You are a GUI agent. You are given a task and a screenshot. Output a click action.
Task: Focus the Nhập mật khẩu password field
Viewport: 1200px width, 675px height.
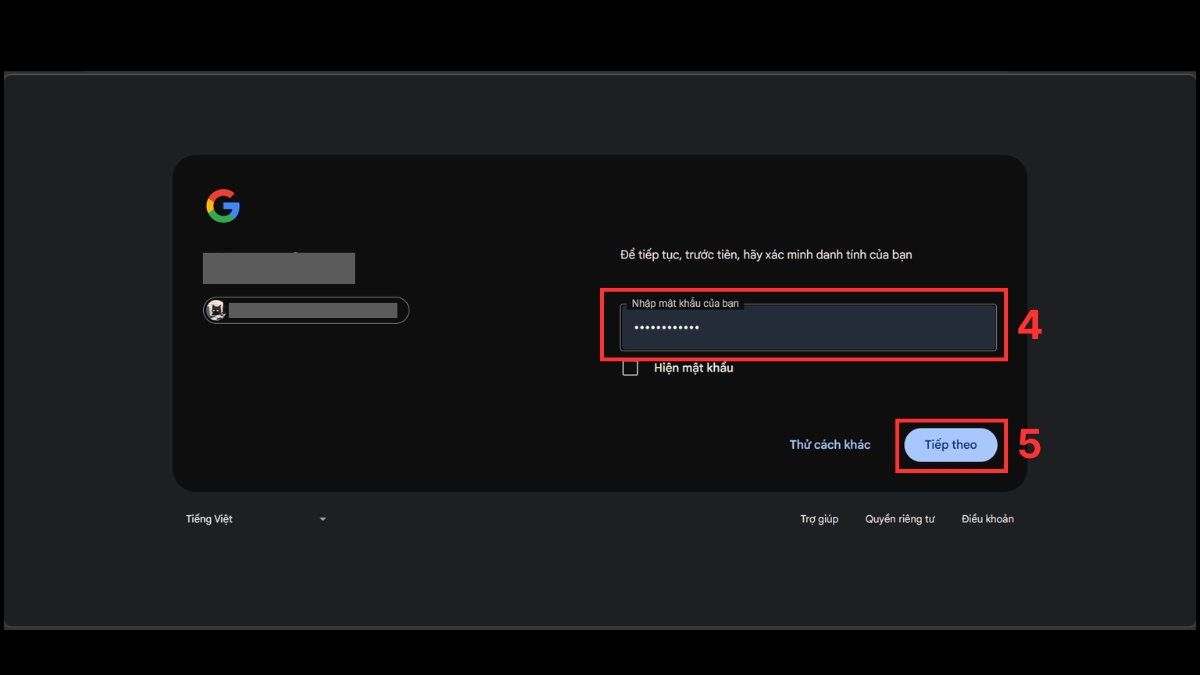(x=808, y=327)
